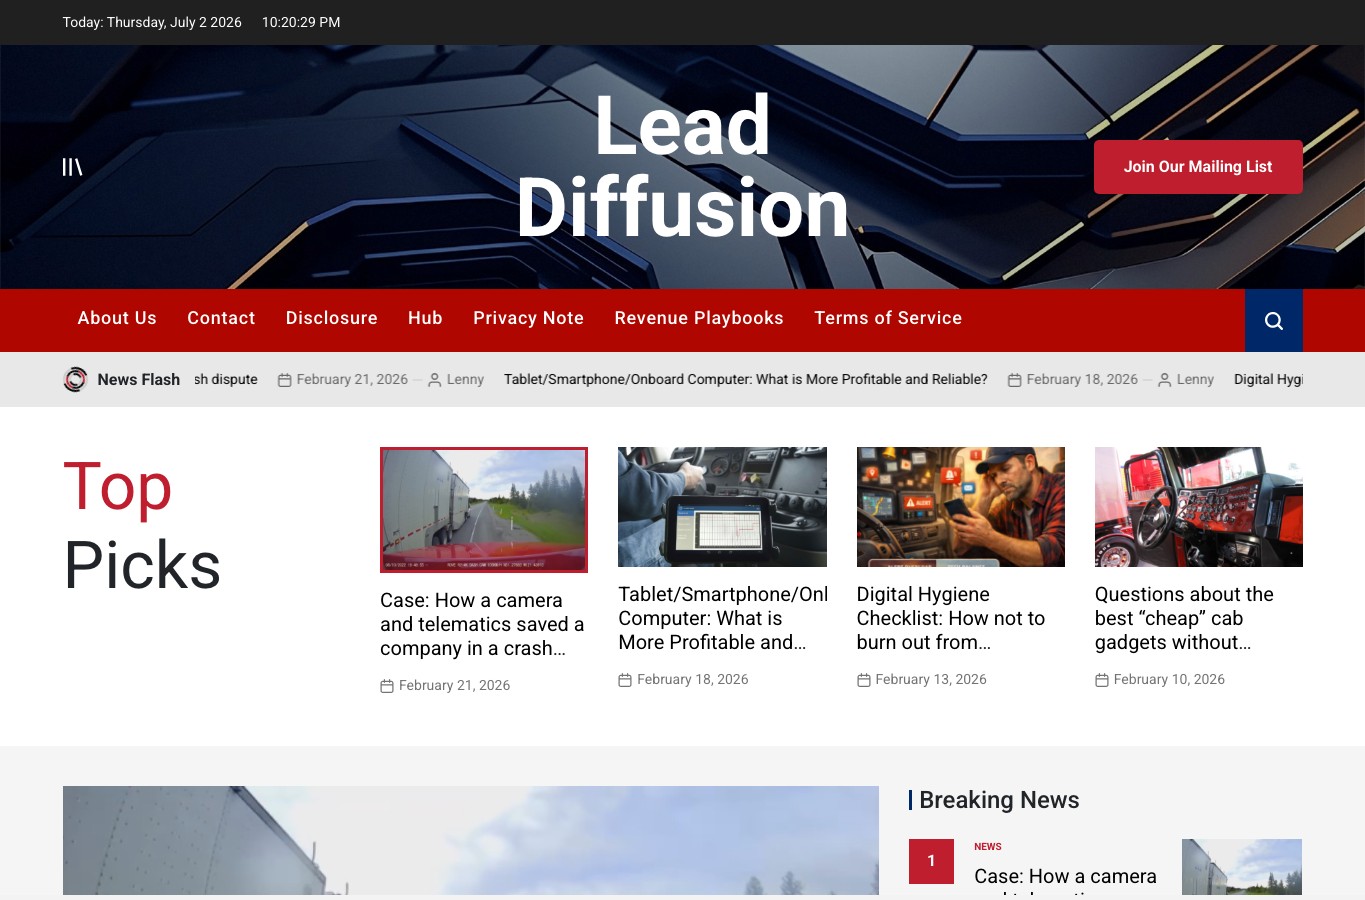1365x900 pixels.
Task: Click Join Our Mailing List button
Action: pos(1198,167)
